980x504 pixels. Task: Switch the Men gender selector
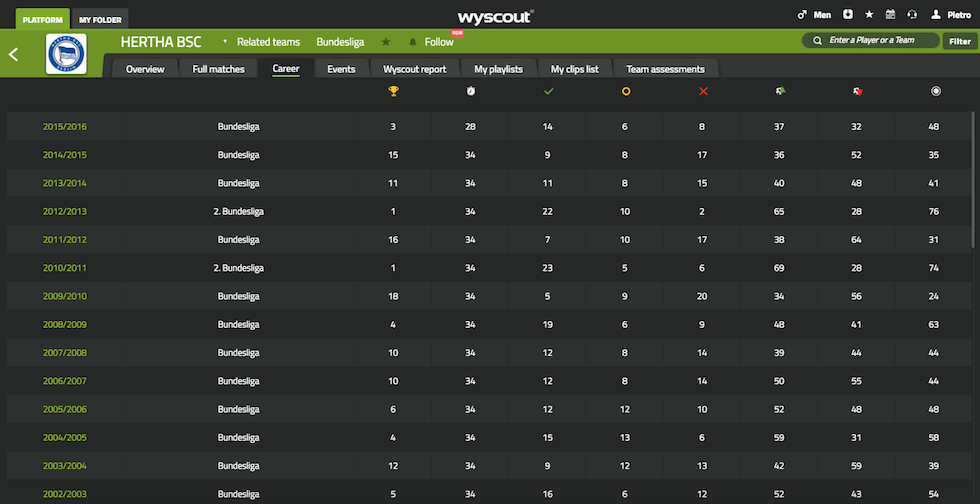pyautogui.click(x=814, y=15)
